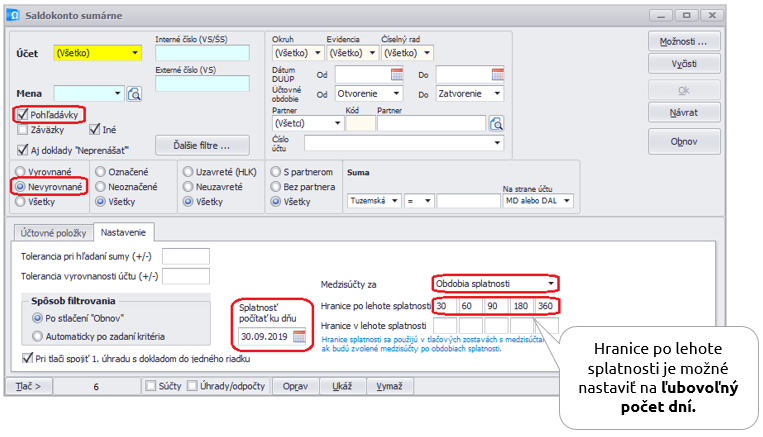Check the Súčty option
The image size is (763, 437).
coord(151,386)
